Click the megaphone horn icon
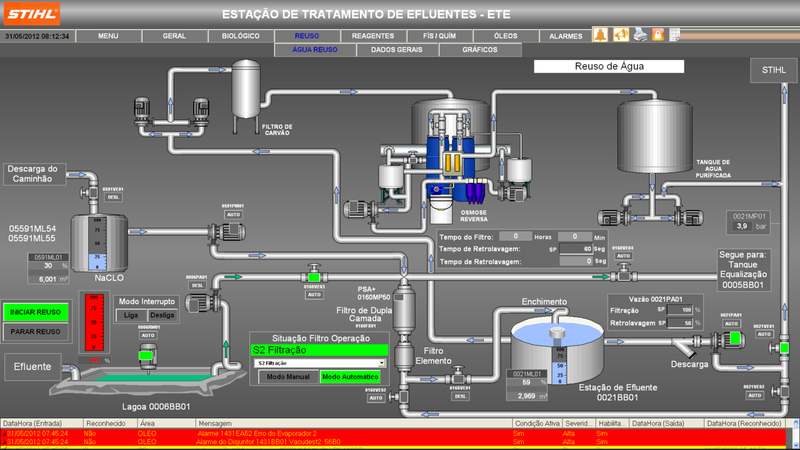Screen dimensions: 800x450 [x=620, y=35]
